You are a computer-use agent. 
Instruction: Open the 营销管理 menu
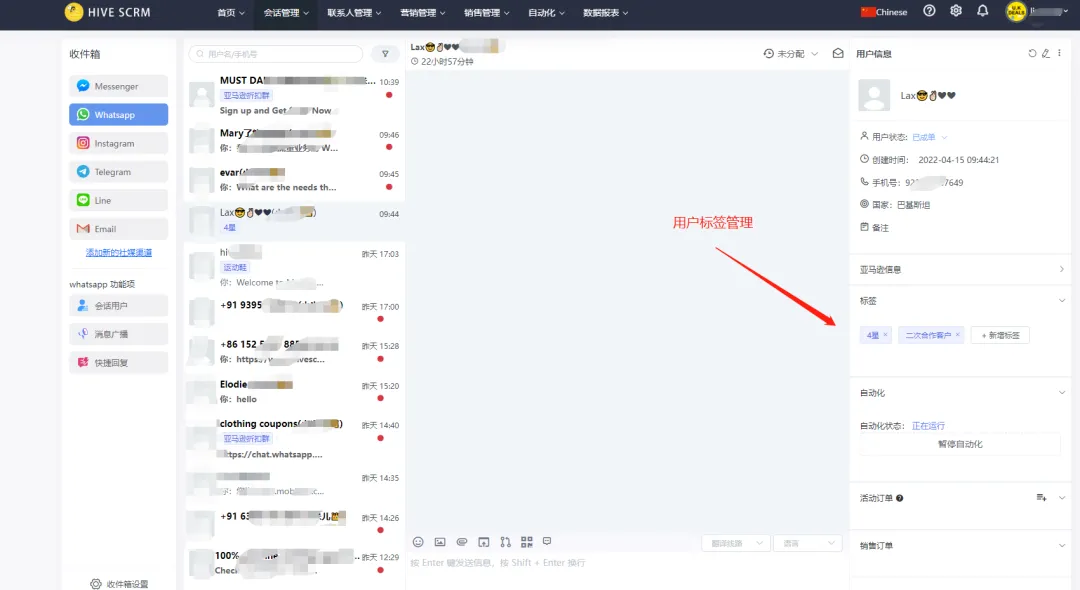click(422, 12)
